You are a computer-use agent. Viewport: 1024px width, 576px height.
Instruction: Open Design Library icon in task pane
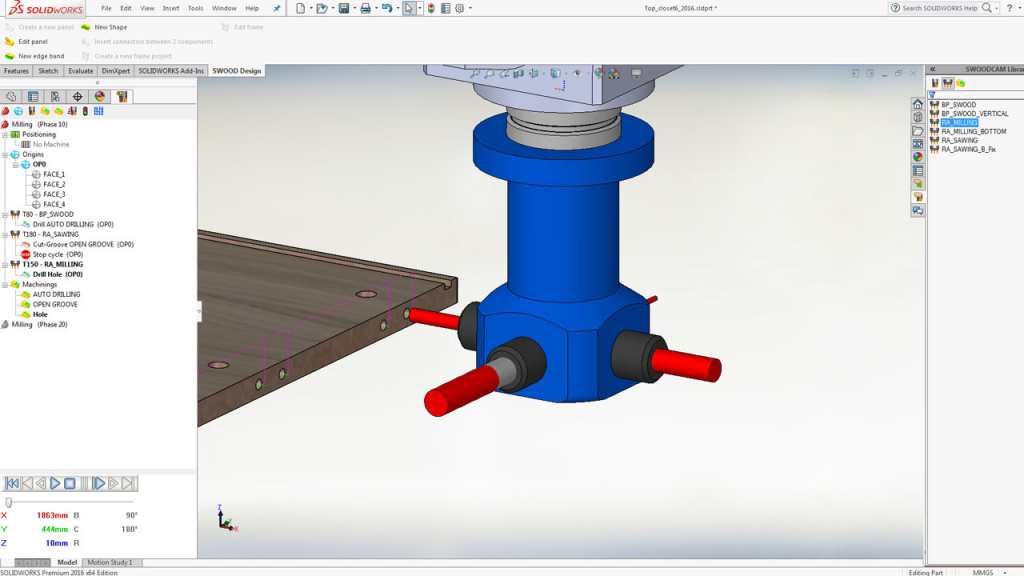[x=918, y=117]
